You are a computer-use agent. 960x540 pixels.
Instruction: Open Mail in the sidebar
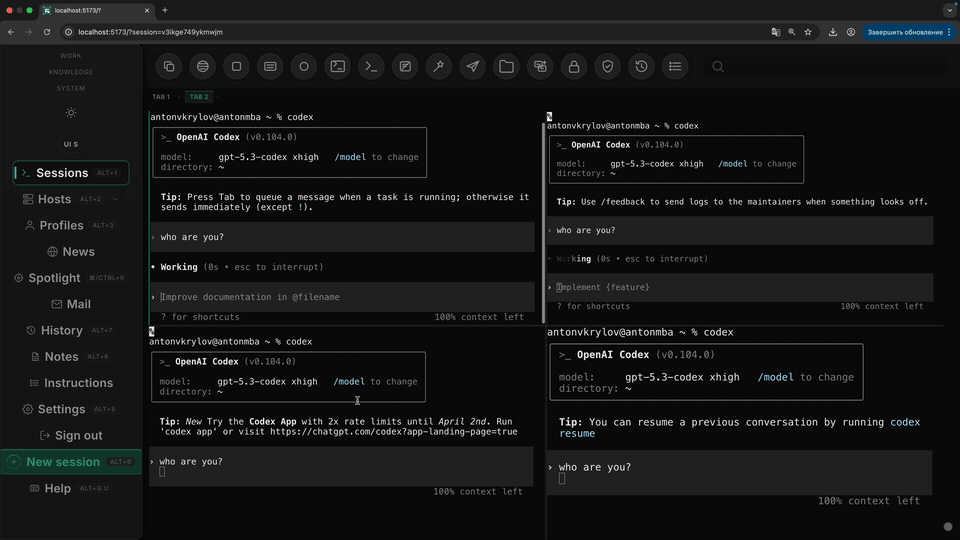click(71, 304)
